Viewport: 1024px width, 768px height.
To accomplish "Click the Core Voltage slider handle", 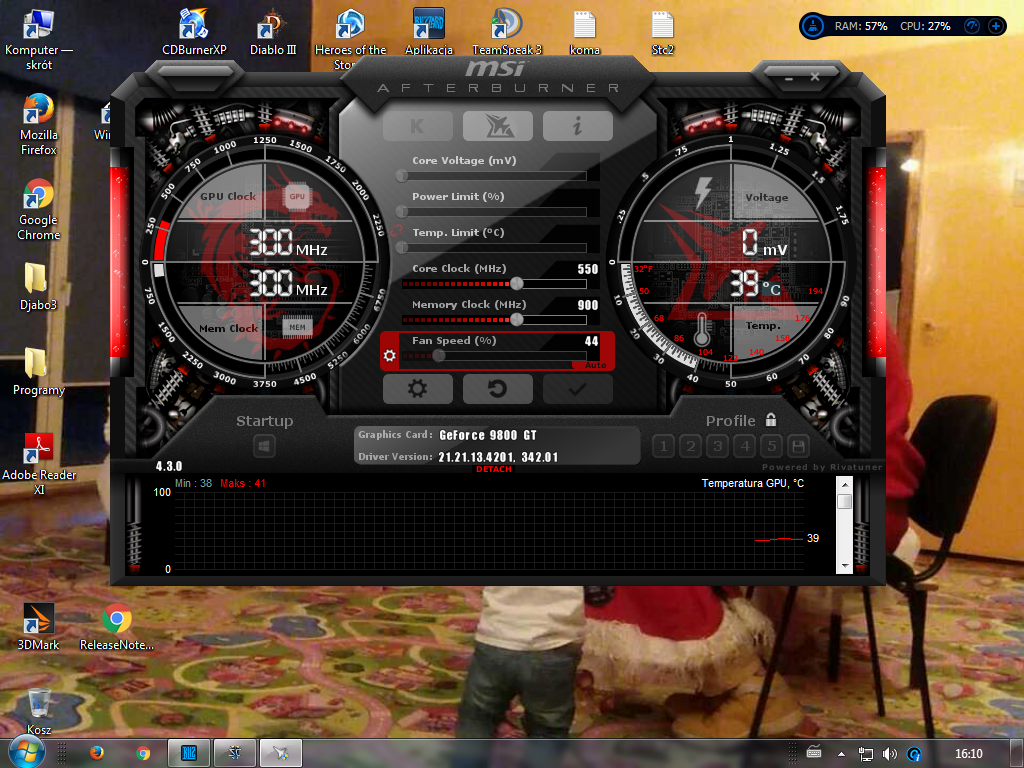I will [402, 175].
